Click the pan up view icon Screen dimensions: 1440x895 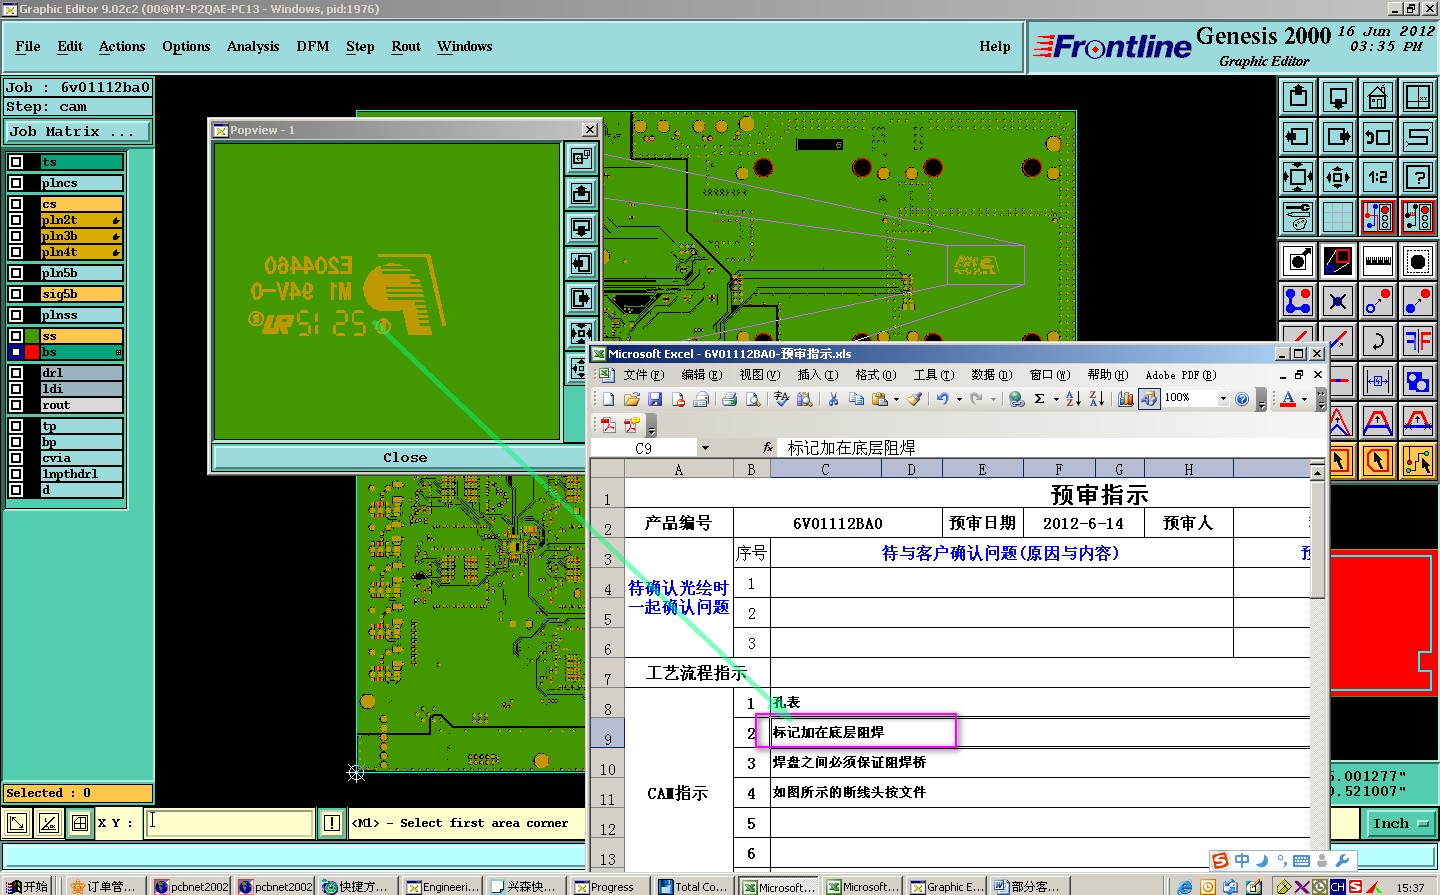pos(1298,97)
